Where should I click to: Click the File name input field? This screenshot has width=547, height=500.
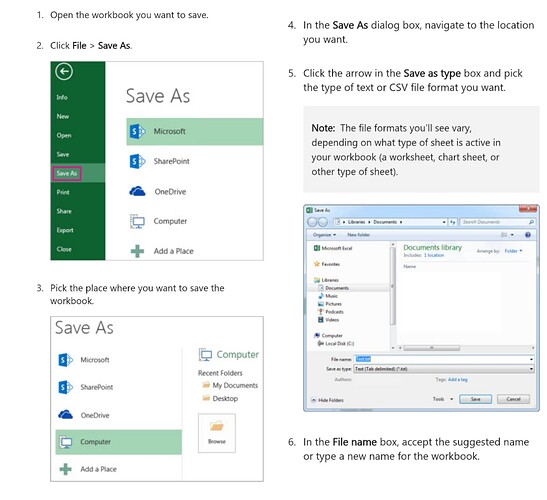(x=444, y=359)
